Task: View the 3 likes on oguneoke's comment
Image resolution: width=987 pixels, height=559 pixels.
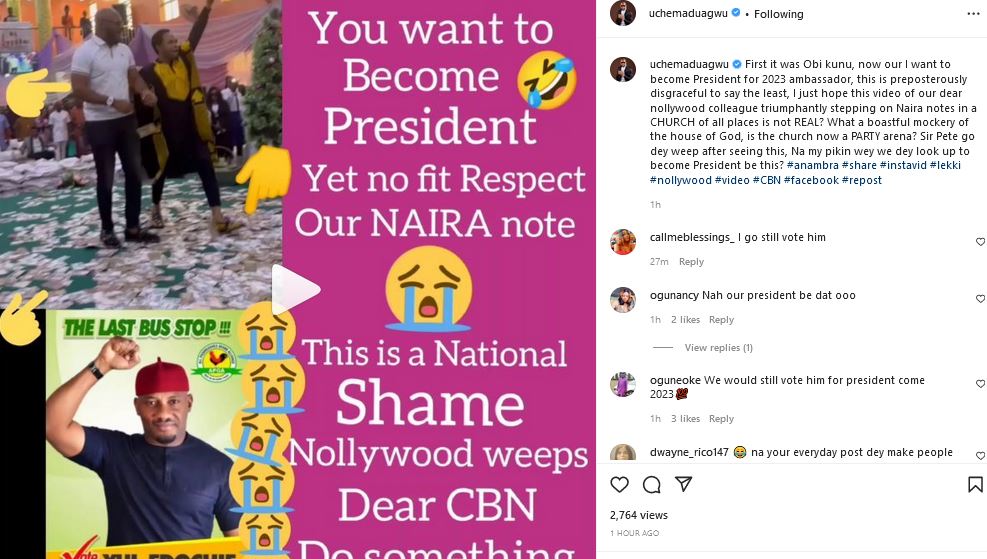Action: (x=684, y=419)
